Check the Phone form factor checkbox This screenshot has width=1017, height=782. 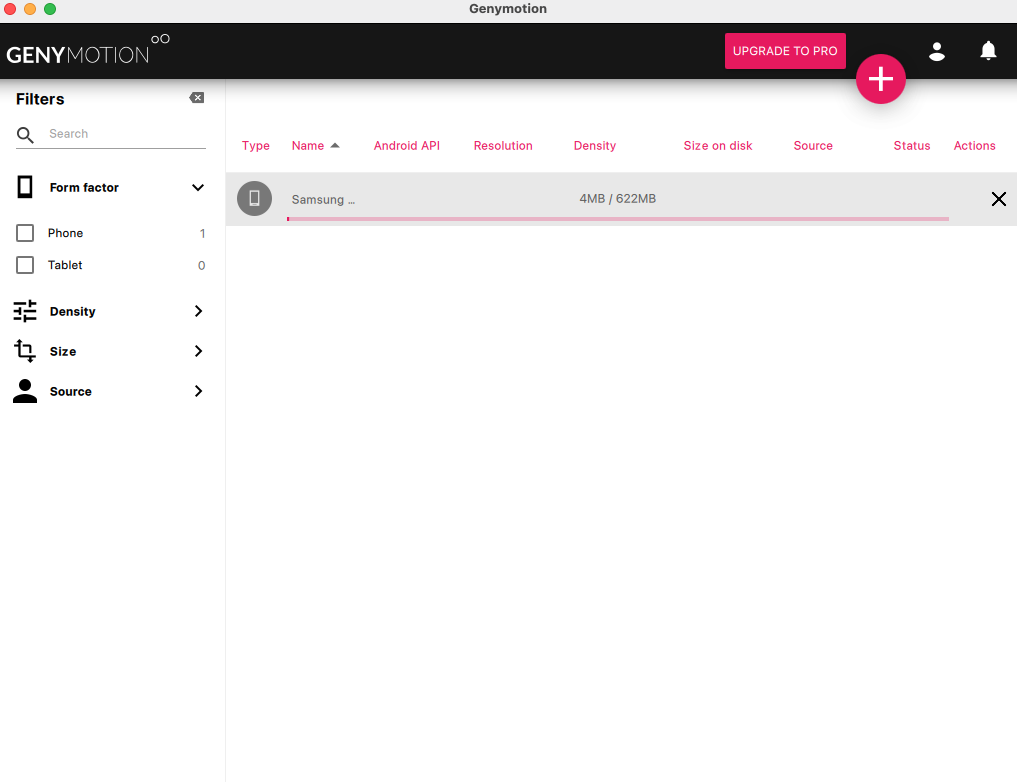25,233
